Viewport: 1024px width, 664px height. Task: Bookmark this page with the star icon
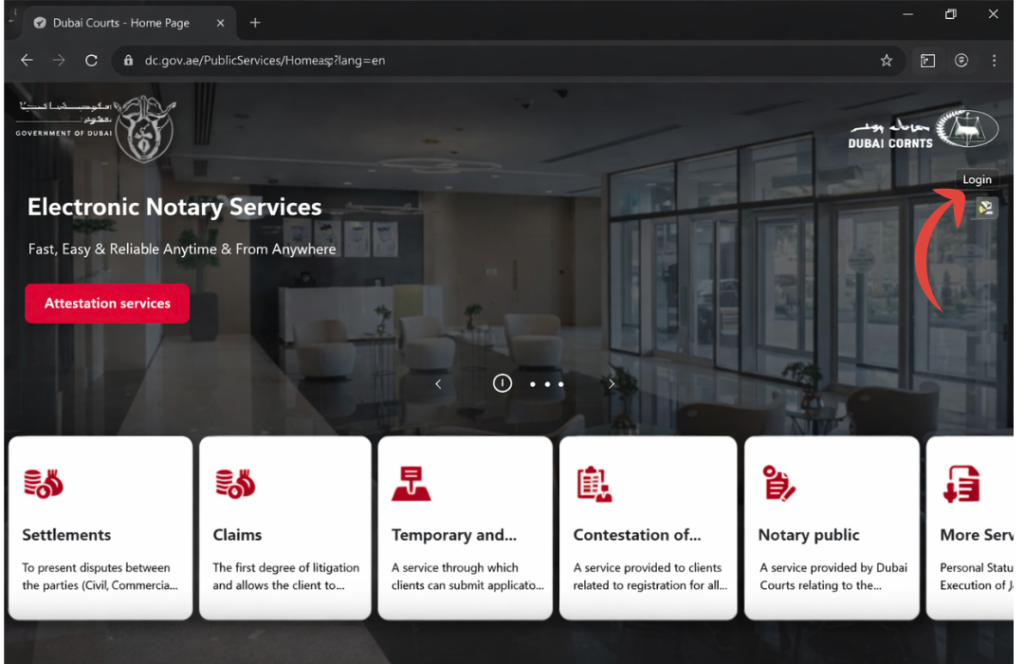886,60
